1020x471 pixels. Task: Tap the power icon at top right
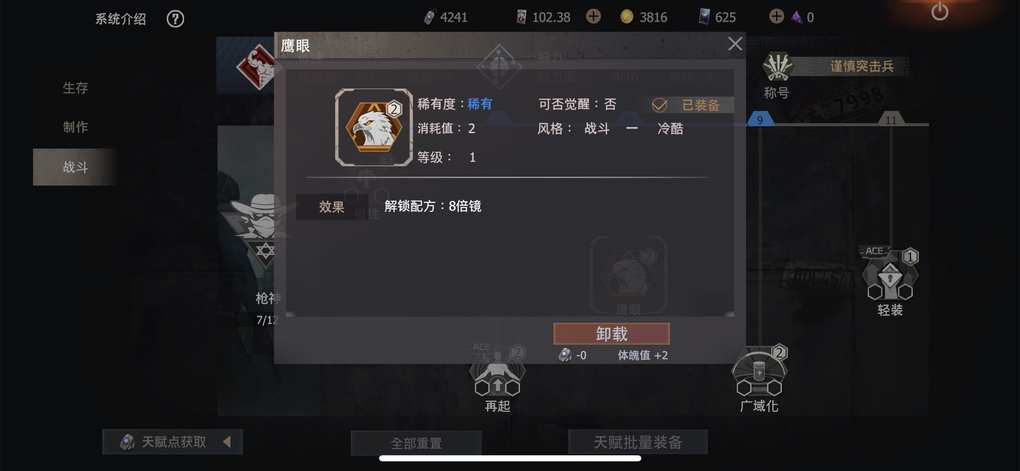click(x=939, y=11)
